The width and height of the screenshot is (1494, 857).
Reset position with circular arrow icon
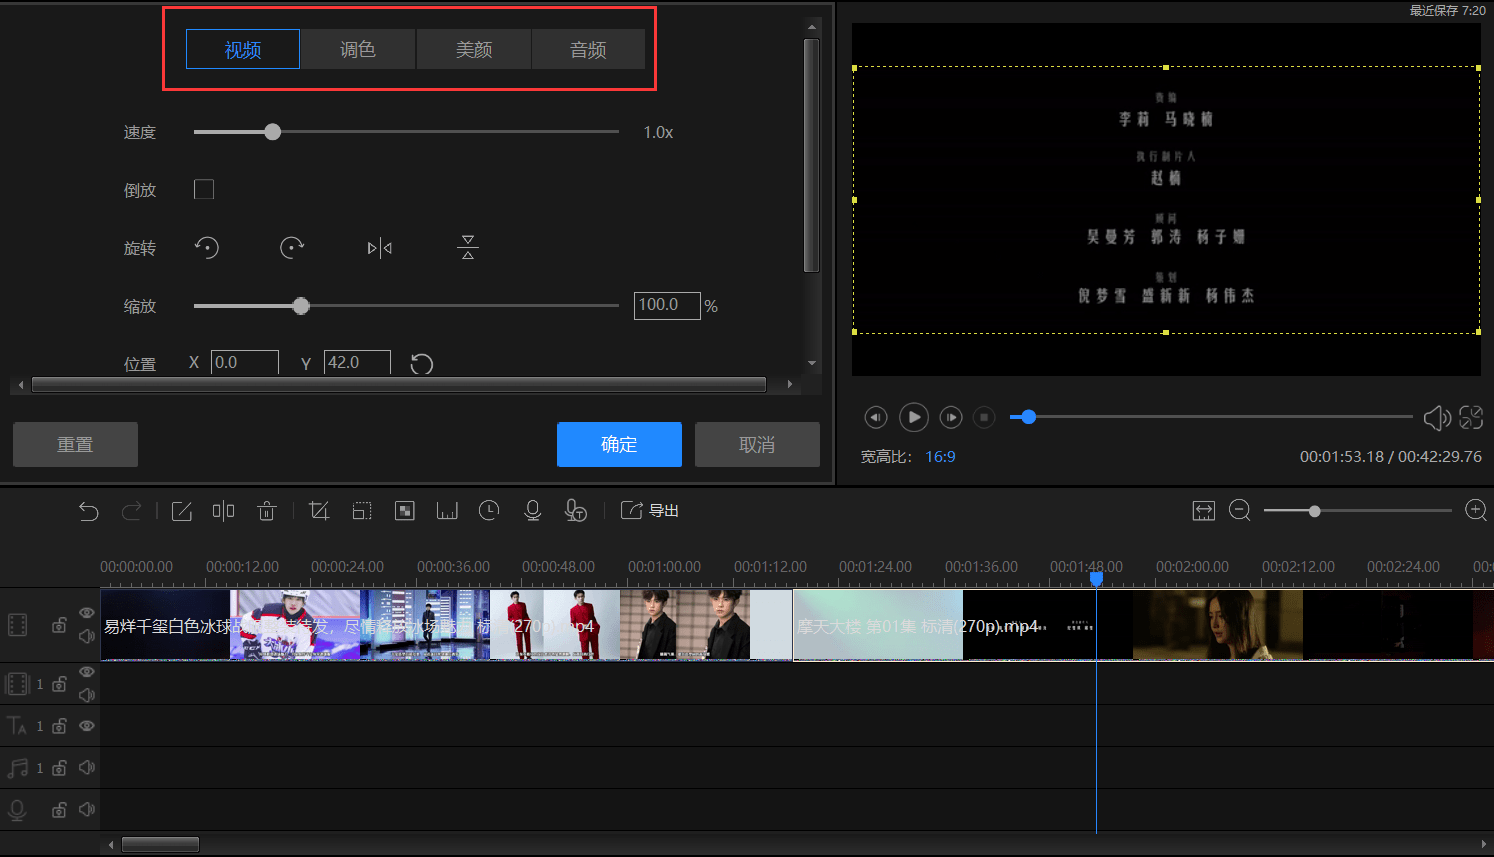click(x=422, y=364)
